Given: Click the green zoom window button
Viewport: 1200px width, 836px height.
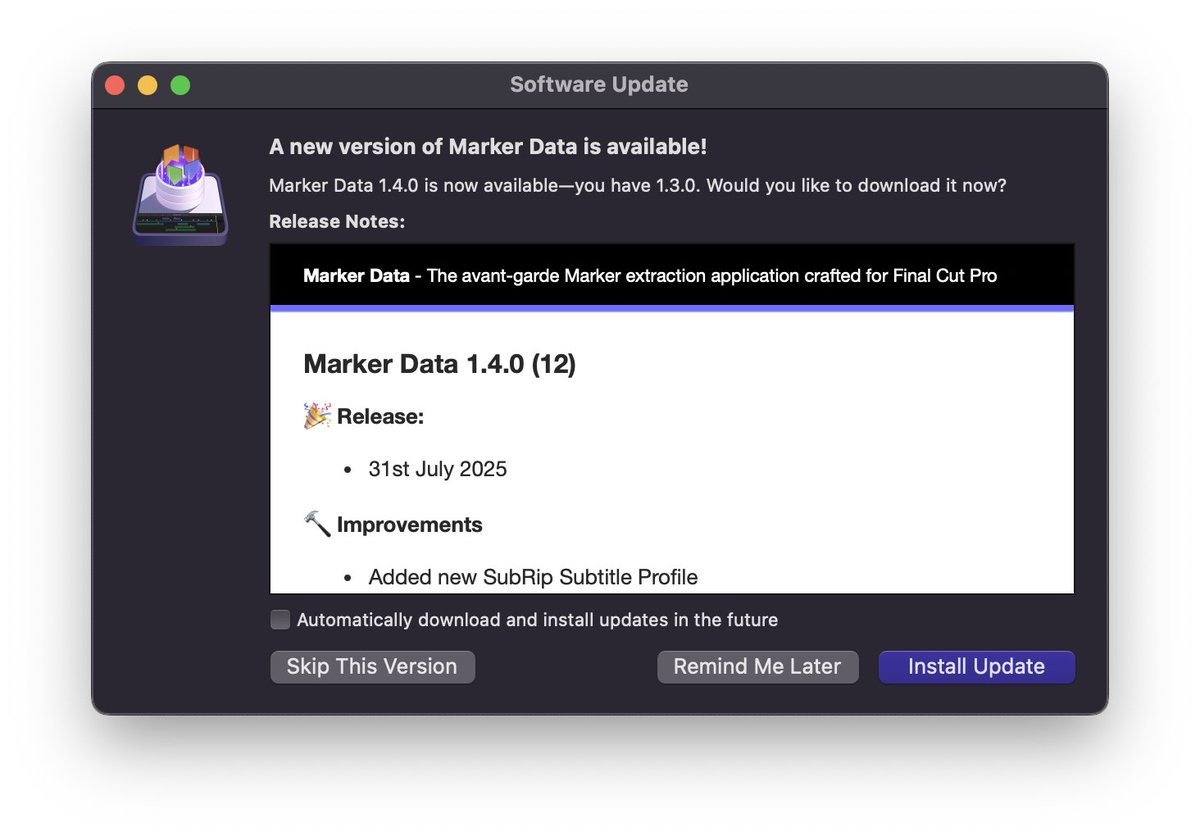Looking at the screenshot, I should (x=180, y=85).
